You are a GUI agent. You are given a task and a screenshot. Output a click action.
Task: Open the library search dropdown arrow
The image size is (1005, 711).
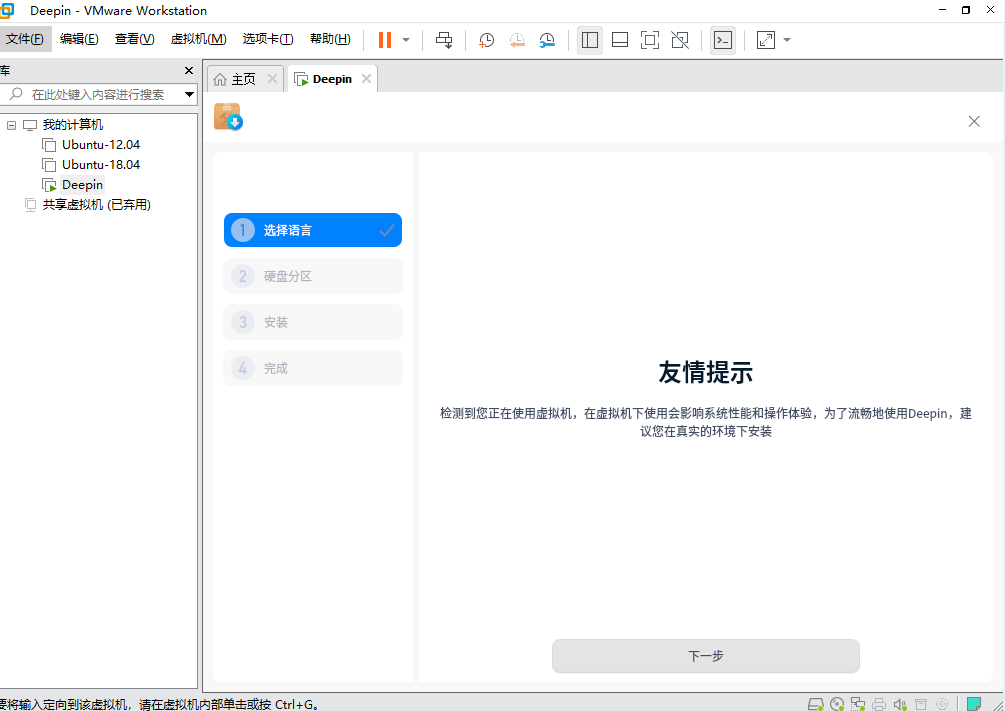pos(189,94)
